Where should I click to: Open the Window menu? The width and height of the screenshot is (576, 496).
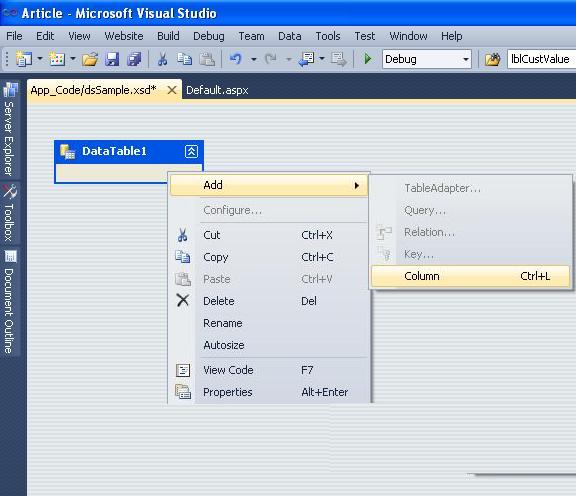point(408,36)
